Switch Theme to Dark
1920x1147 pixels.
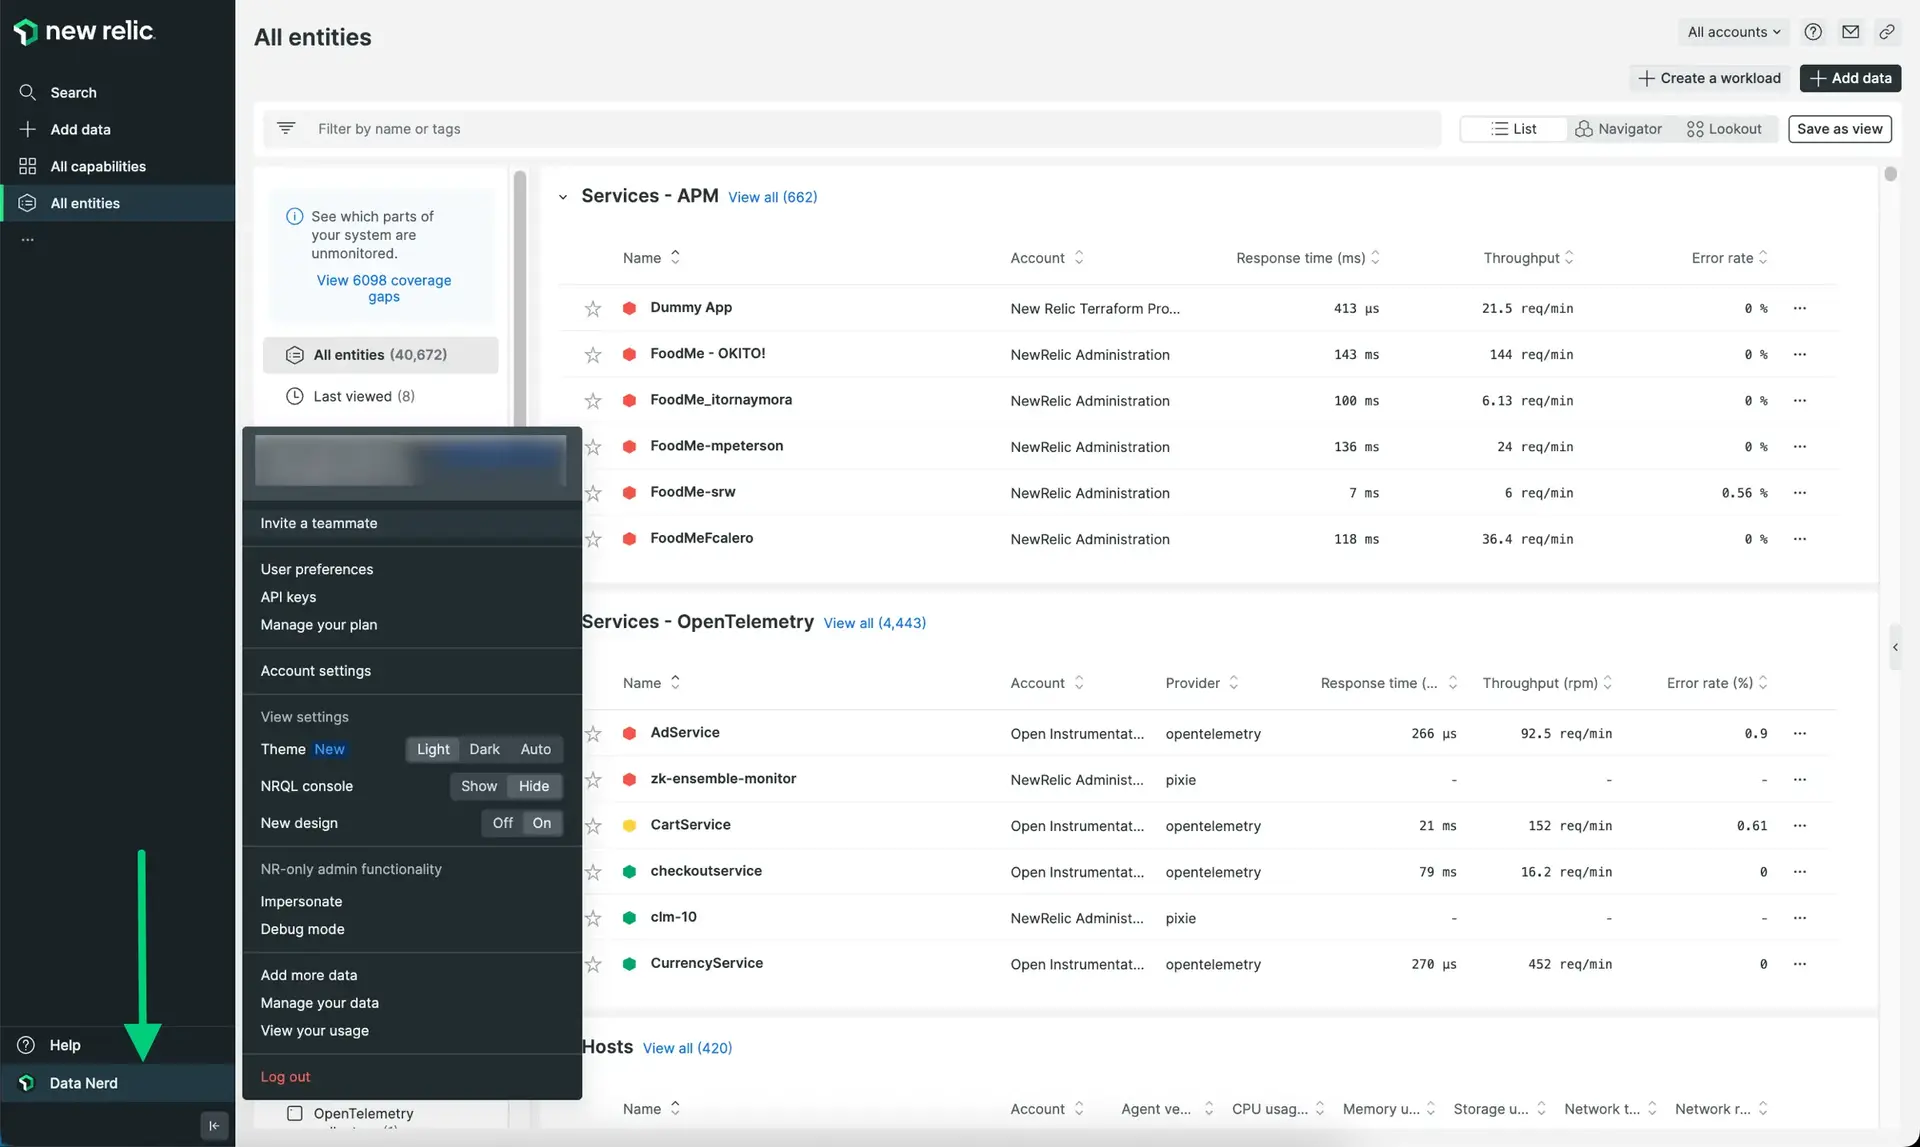point(484,749)
